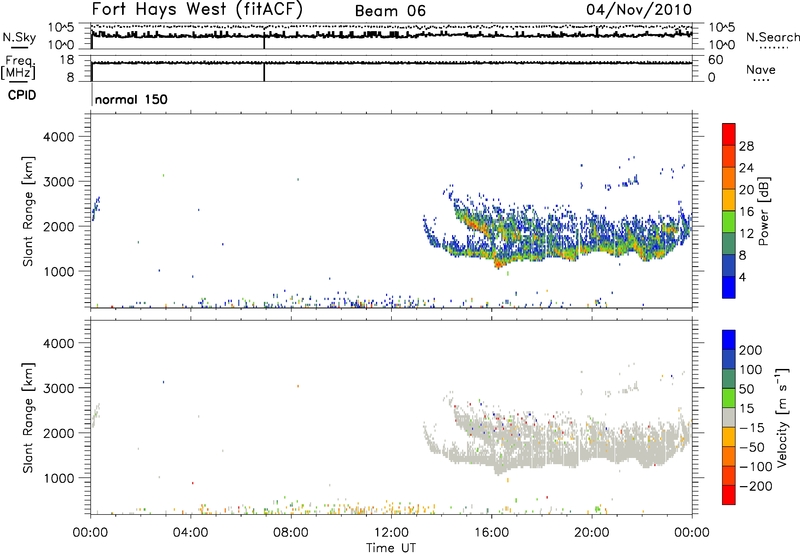Click the power panel 'Slant Range [km]' label

pyautogui.click(x=28, y=211)
